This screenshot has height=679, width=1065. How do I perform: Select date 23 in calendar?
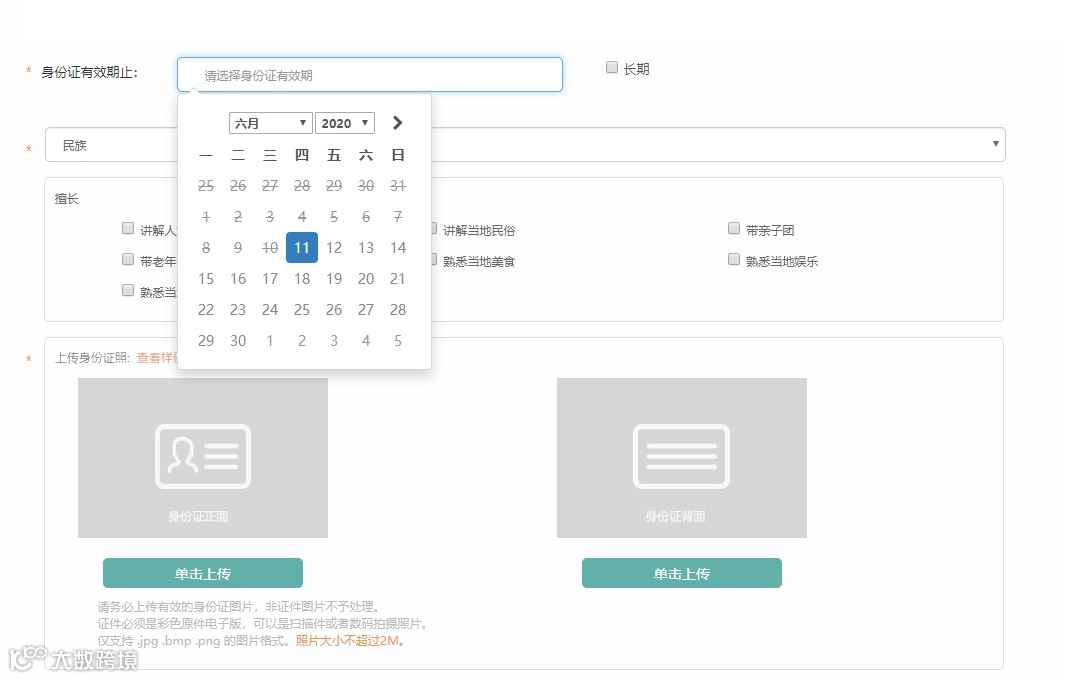click(x=238, y=310)
